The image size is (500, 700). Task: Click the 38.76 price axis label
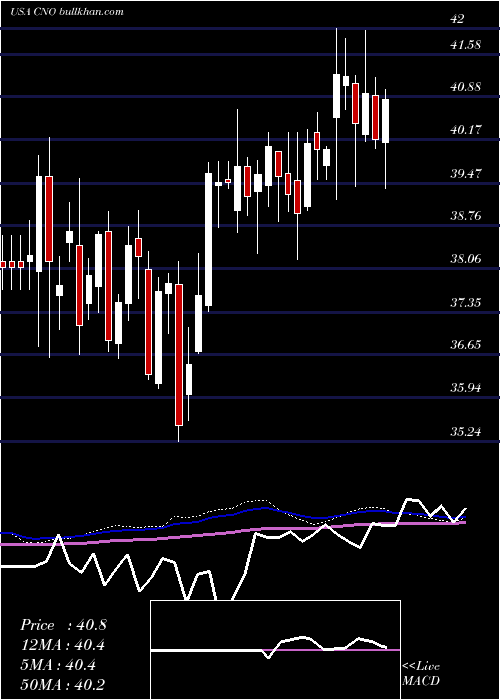466,216
